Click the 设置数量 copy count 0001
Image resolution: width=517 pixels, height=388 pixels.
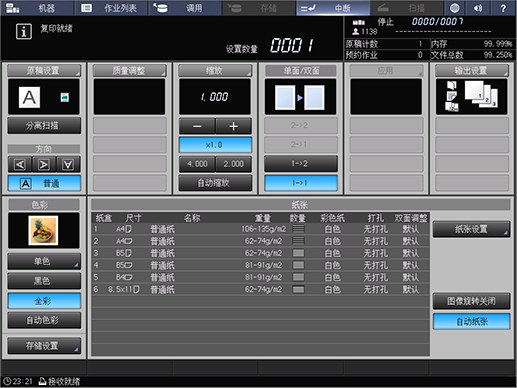pos(292,45)
